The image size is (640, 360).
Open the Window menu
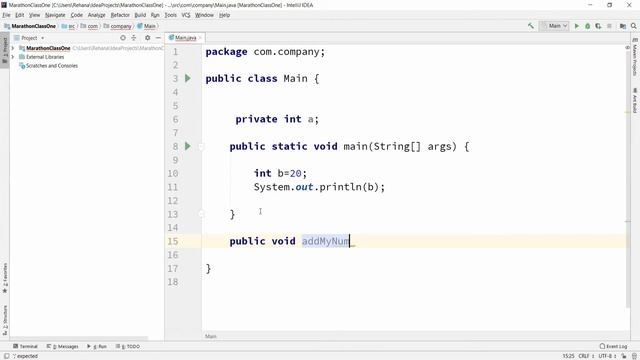(x=204, y=15)
